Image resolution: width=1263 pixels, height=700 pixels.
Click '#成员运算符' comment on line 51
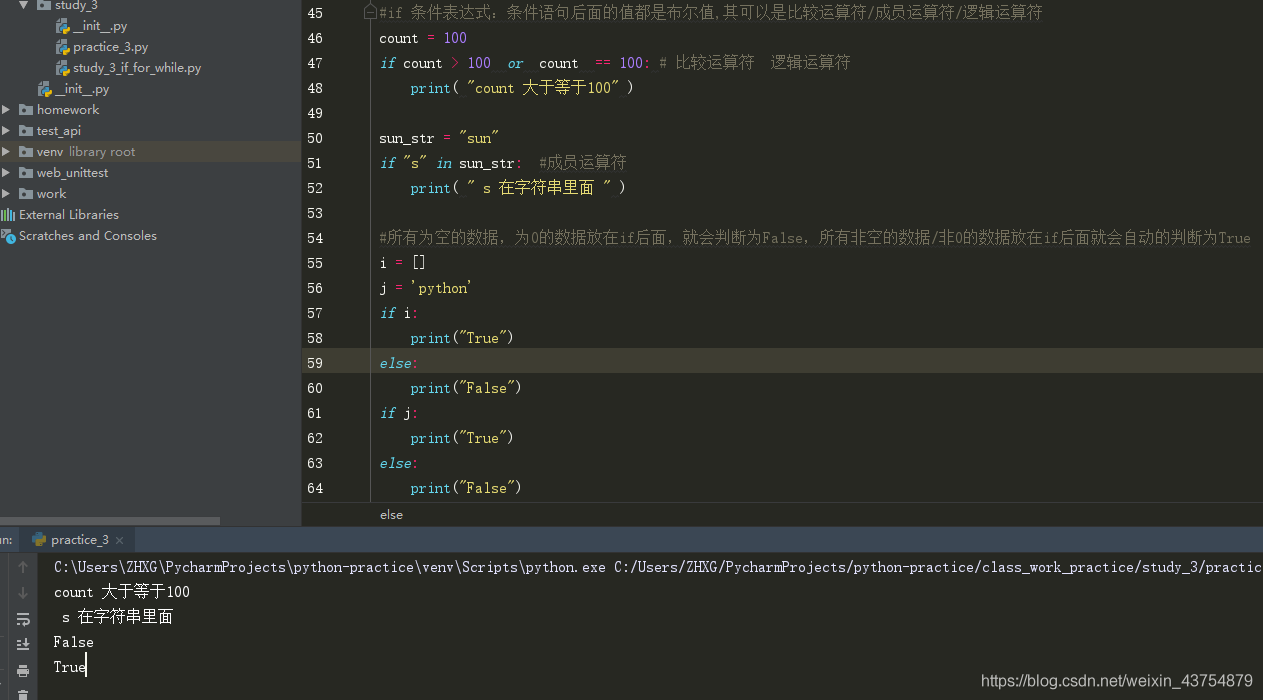(x=583, y=163)
